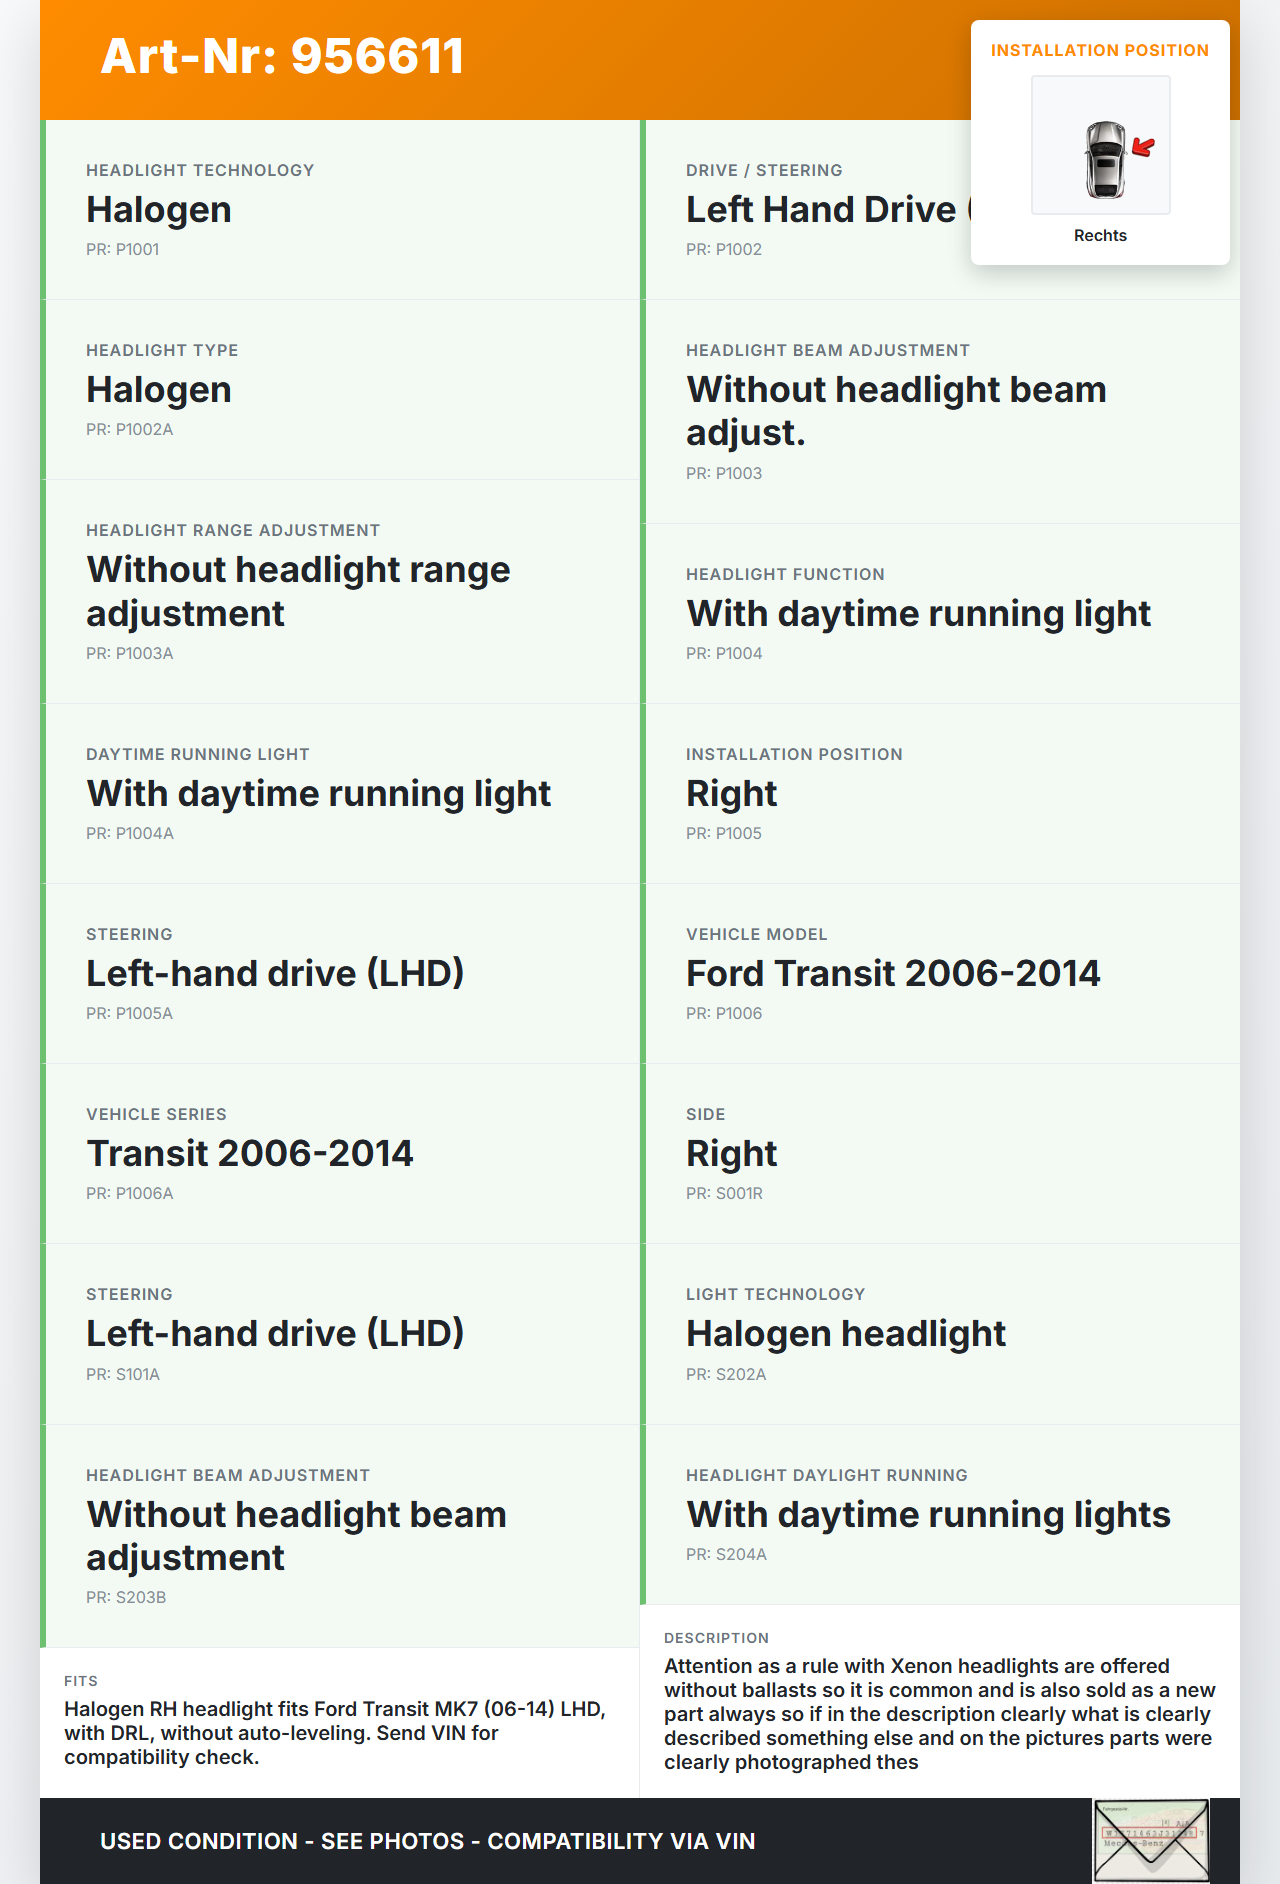Select the Headlight Technology card (PR: P1001)
This screenshot has height=1884, width=1280.
(340, 209)
